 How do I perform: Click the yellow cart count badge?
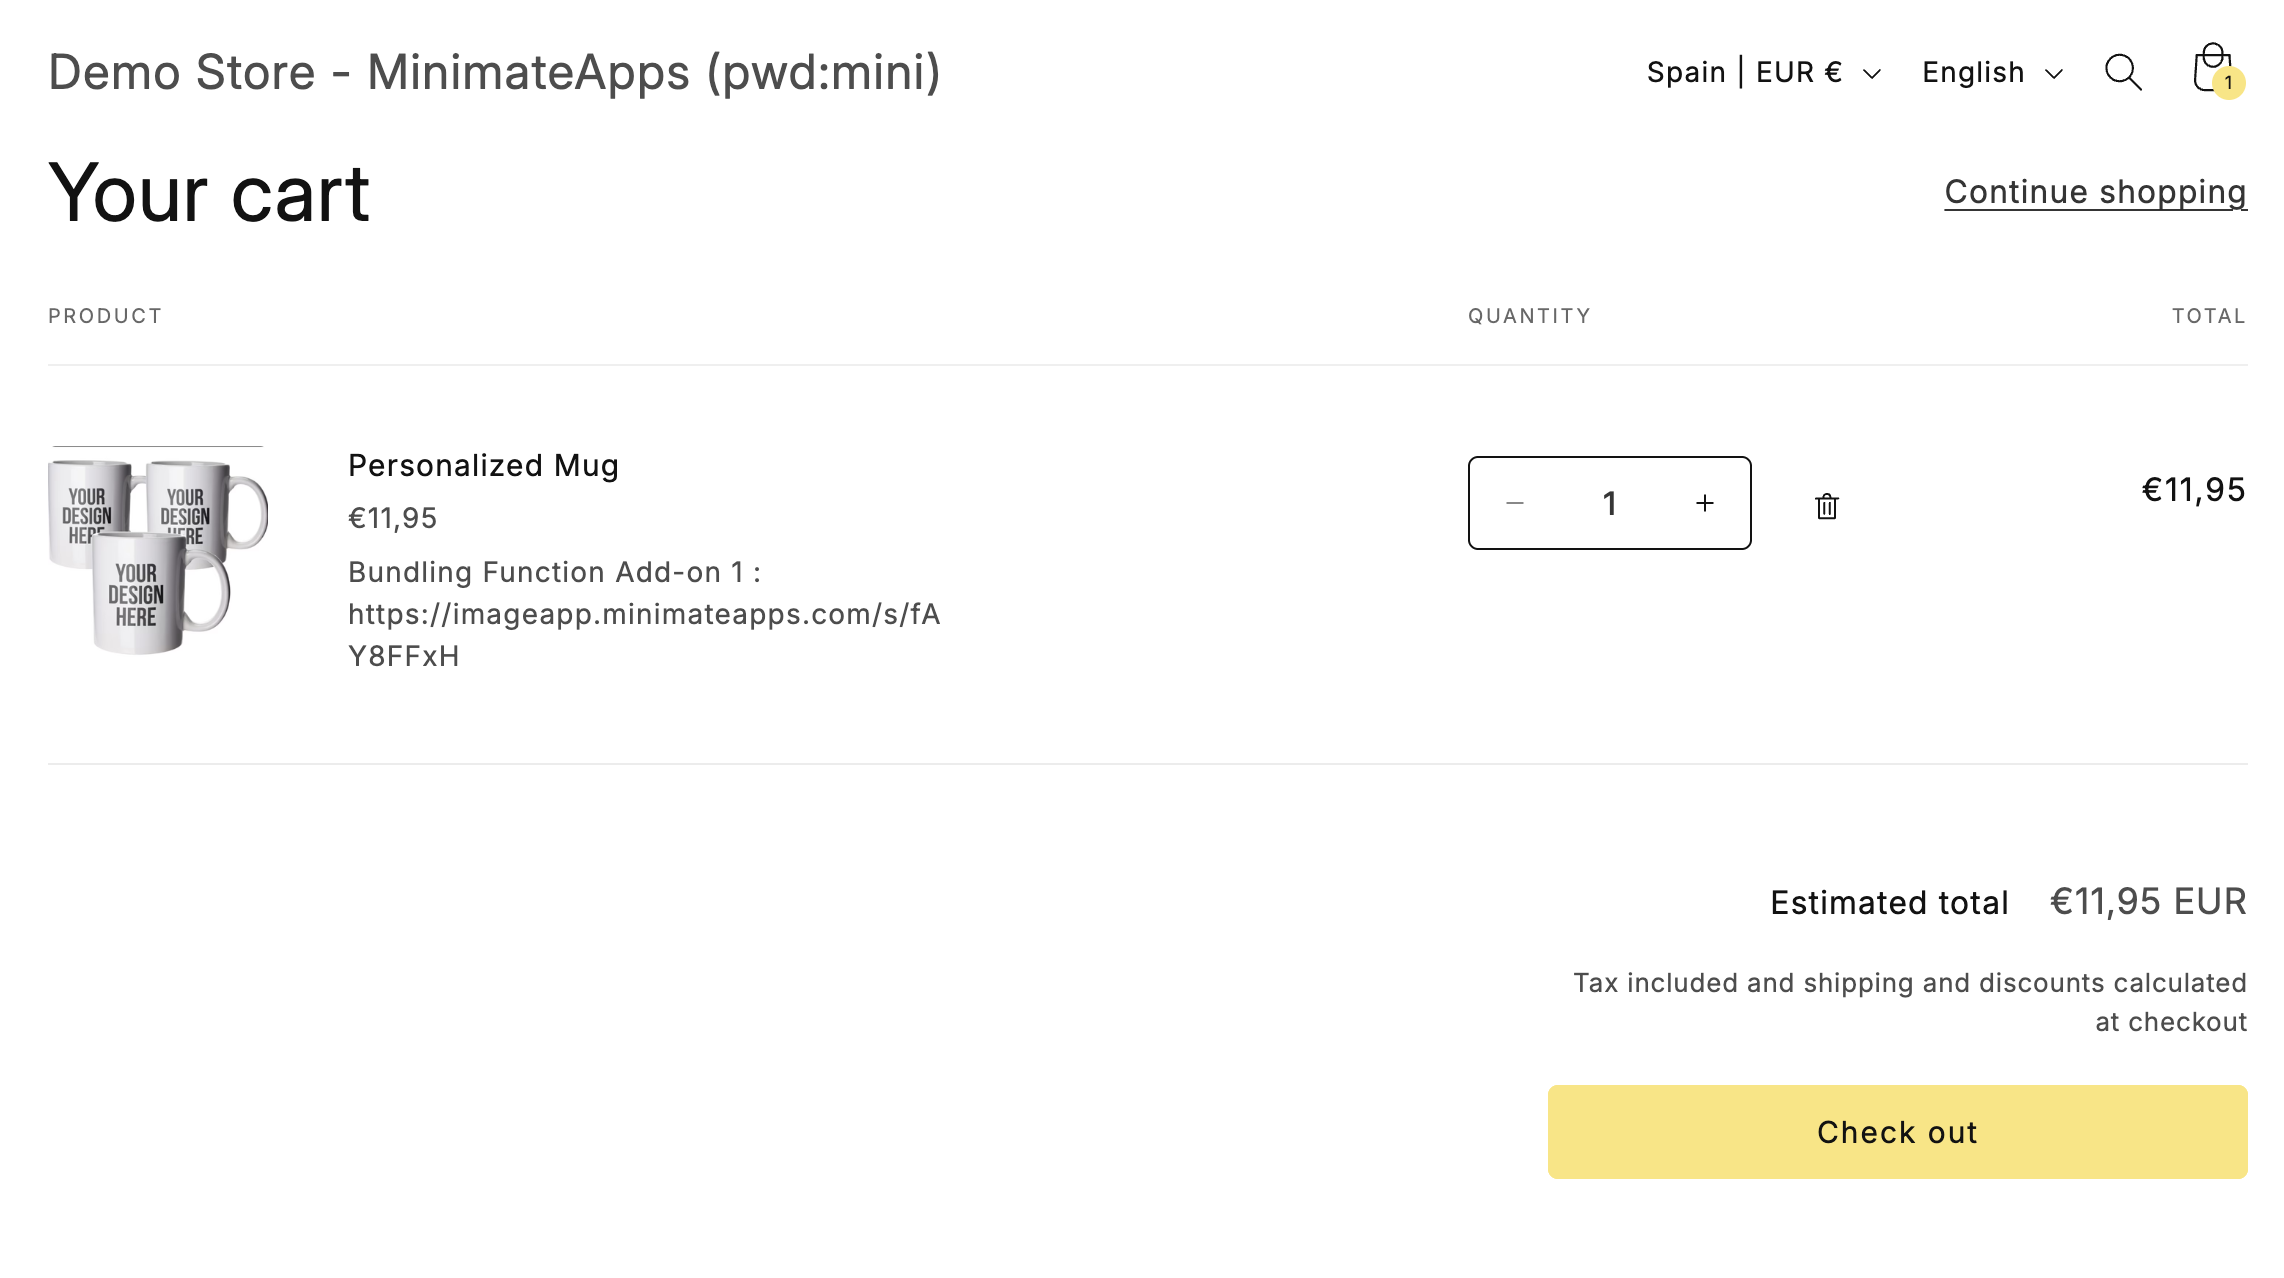tap(2229, 83)
